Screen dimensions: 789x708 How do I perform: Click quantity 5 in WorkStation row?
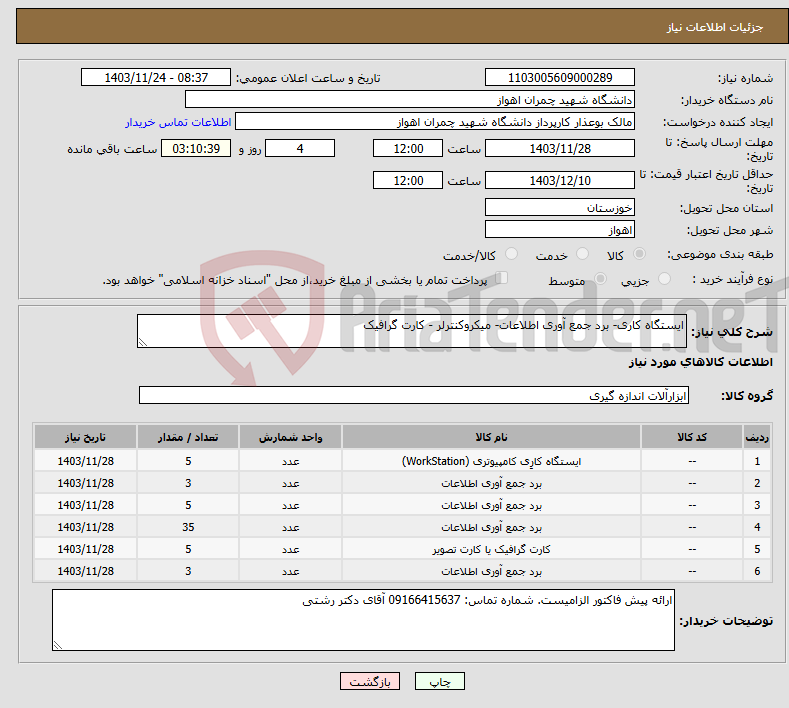[x=188, y=461]
